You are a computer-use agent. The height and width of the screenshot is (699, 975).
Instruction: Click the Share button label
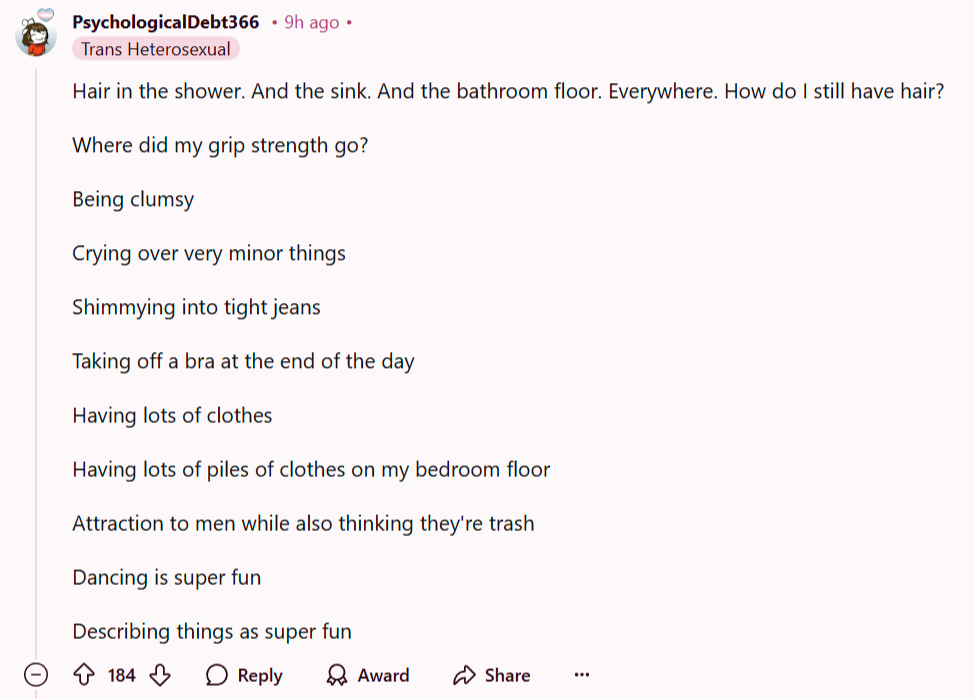click(507, 675)
